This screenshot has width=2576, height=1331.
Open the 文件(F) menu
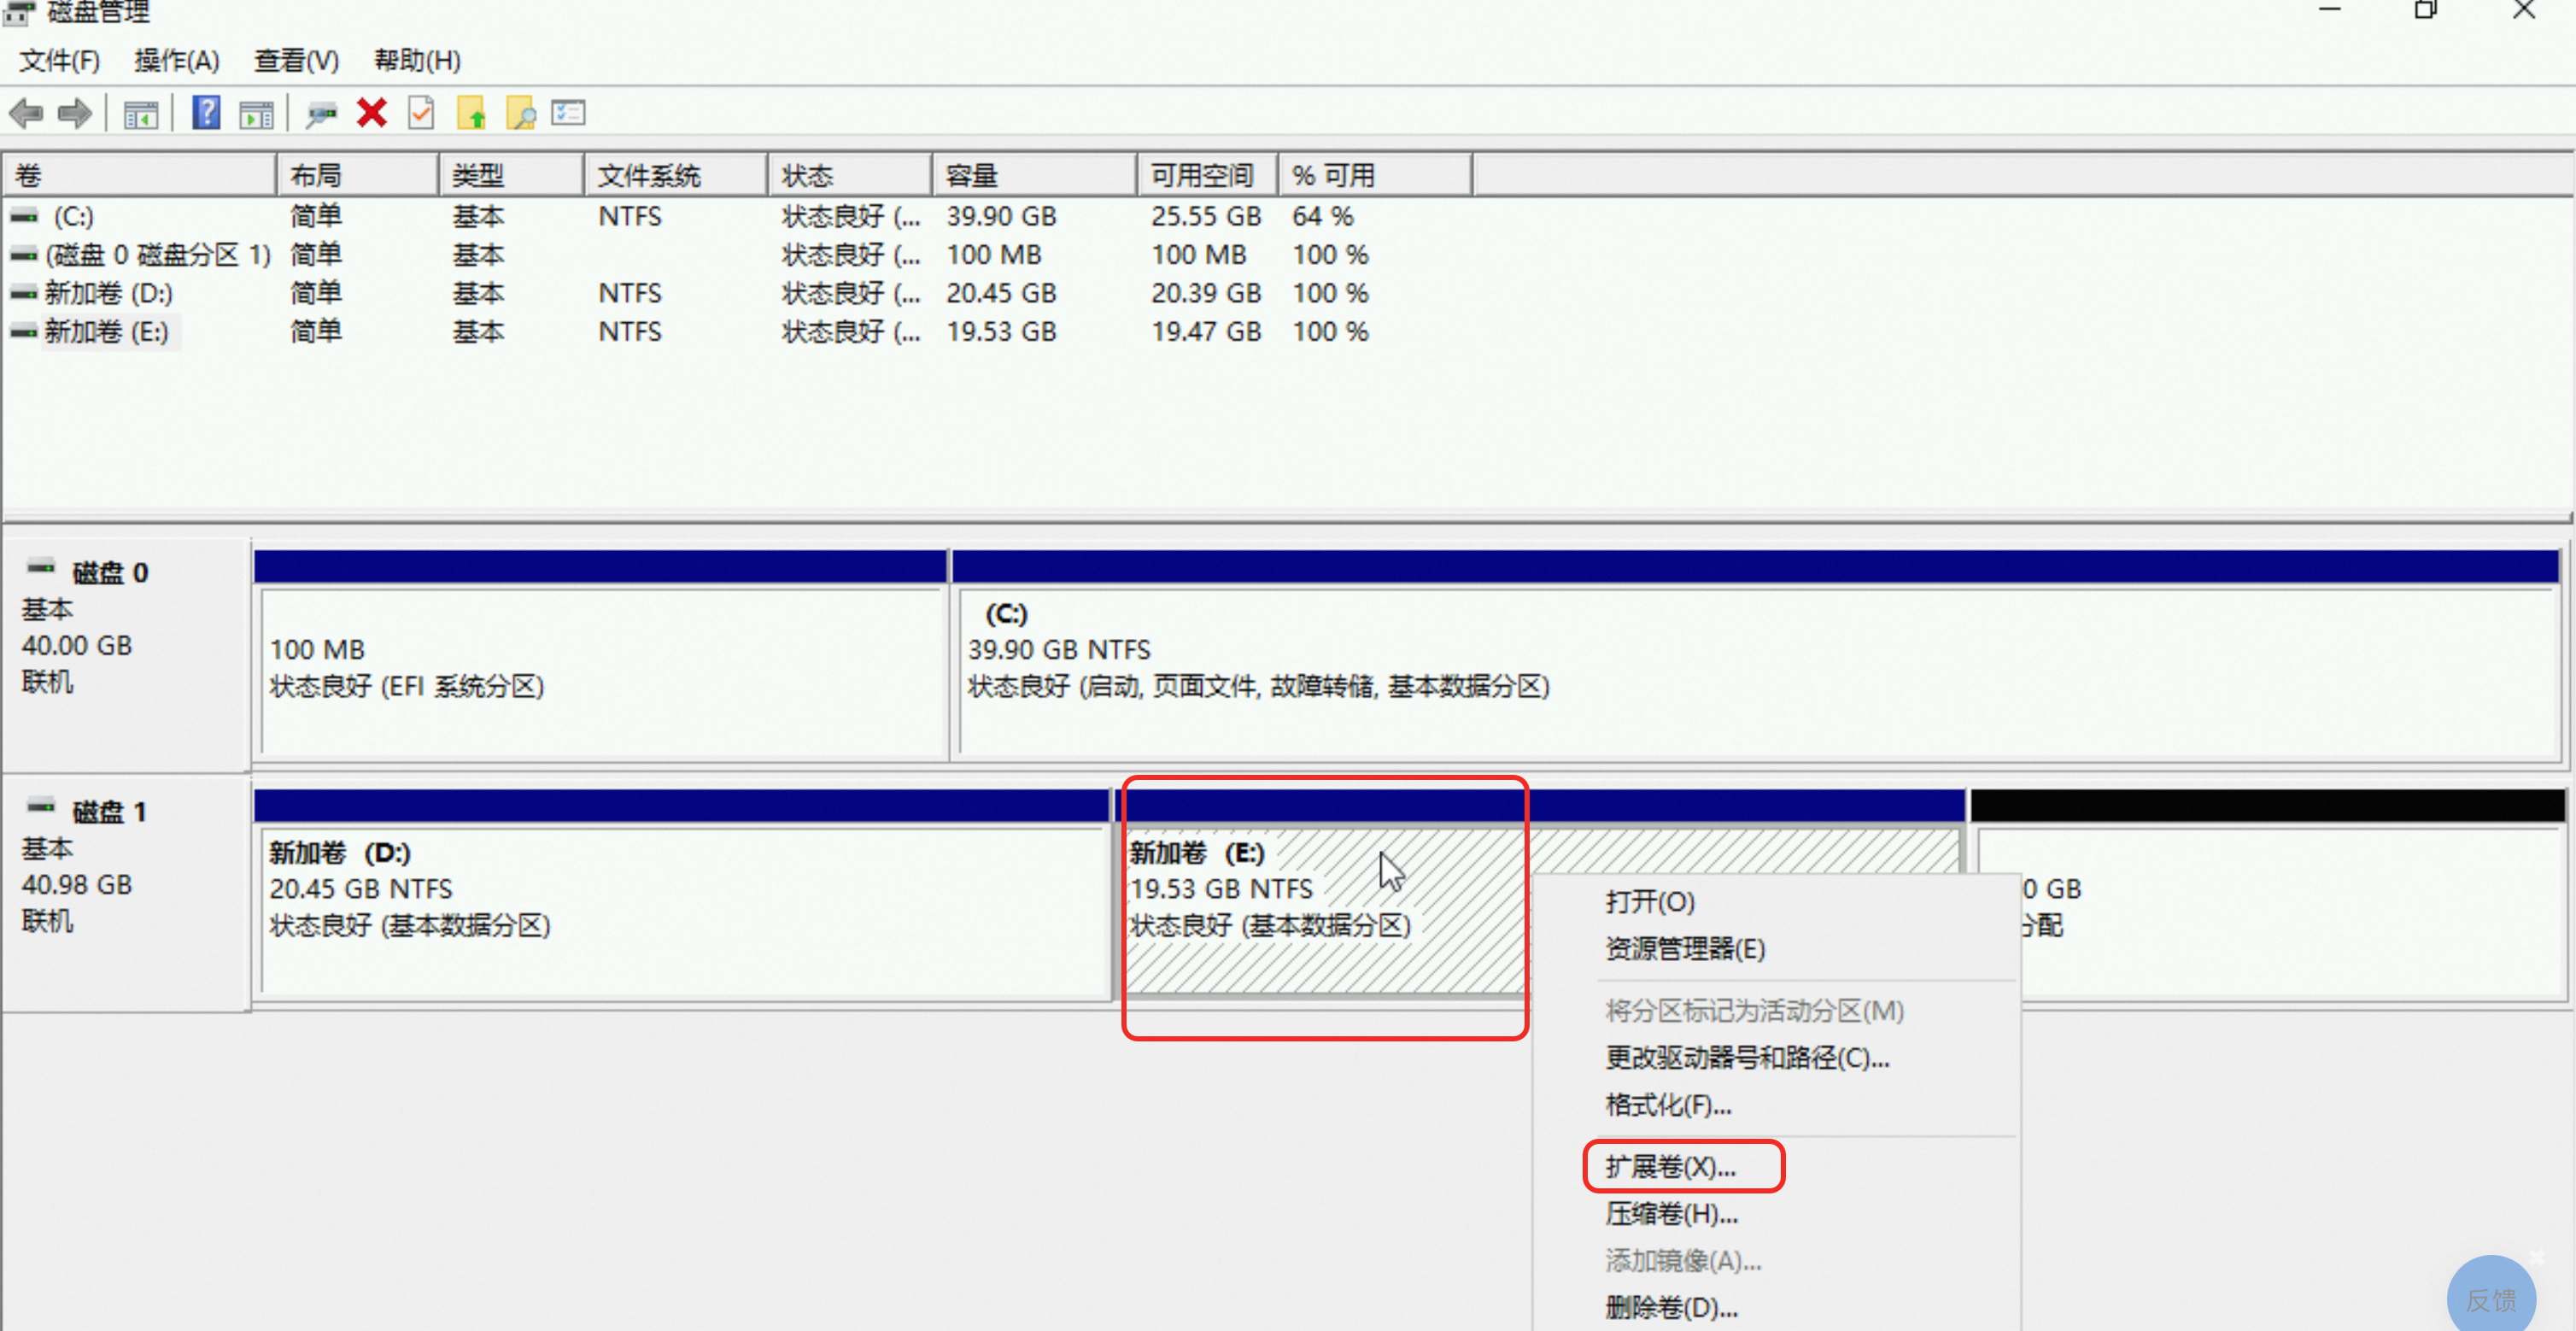[x=59, y=61]
